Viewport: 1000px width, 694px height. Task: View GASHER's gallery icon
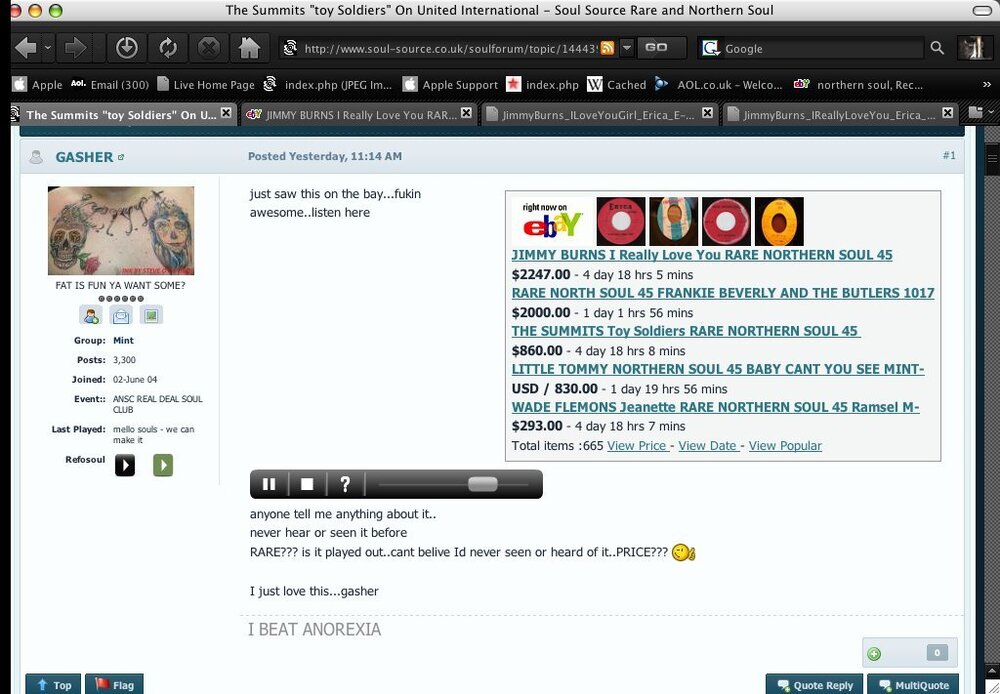tap(151, 315)
